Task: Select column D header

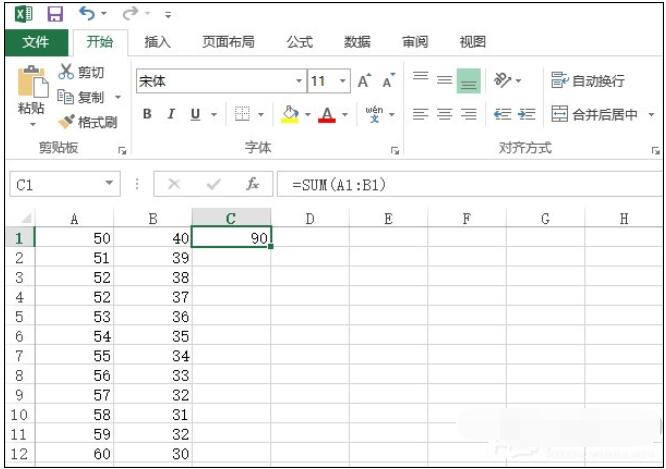Action: pos(310,218)
